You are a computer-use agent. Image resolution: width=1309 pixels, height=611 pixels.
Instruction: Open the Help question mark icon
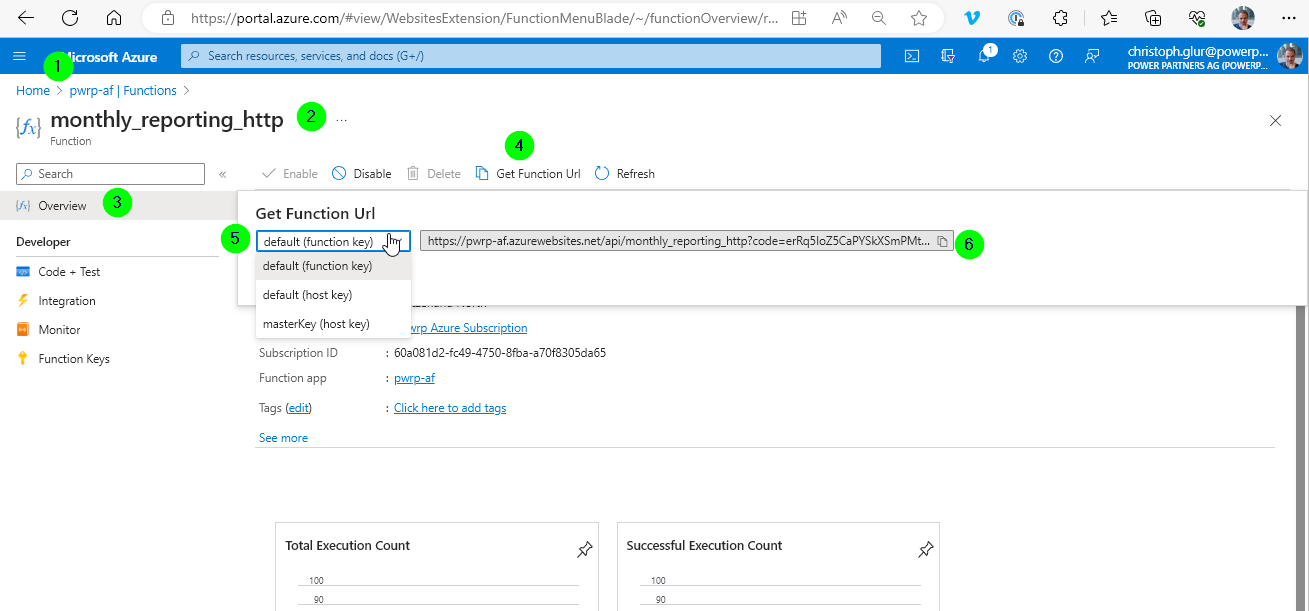pos(1056,56)
